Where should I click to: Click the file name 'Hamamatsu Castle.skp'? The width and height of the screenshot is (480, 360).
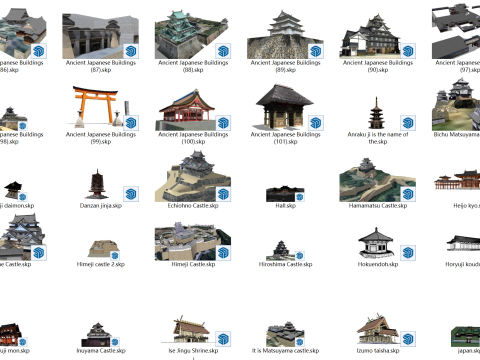[x=378, y=206]
